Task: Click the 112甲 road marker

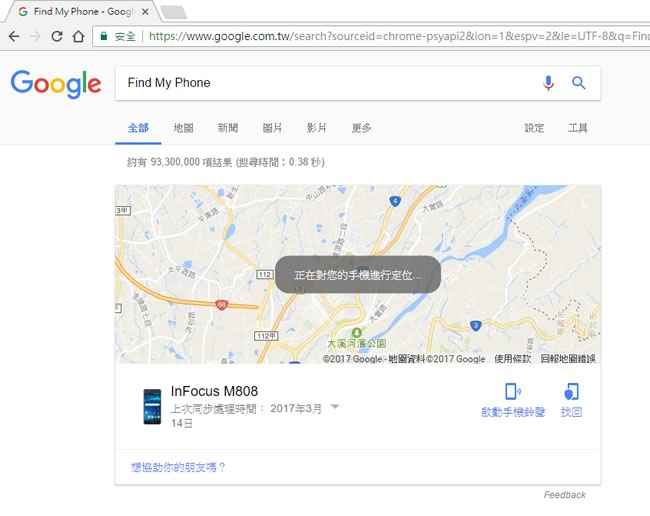Action: point(266,336)
